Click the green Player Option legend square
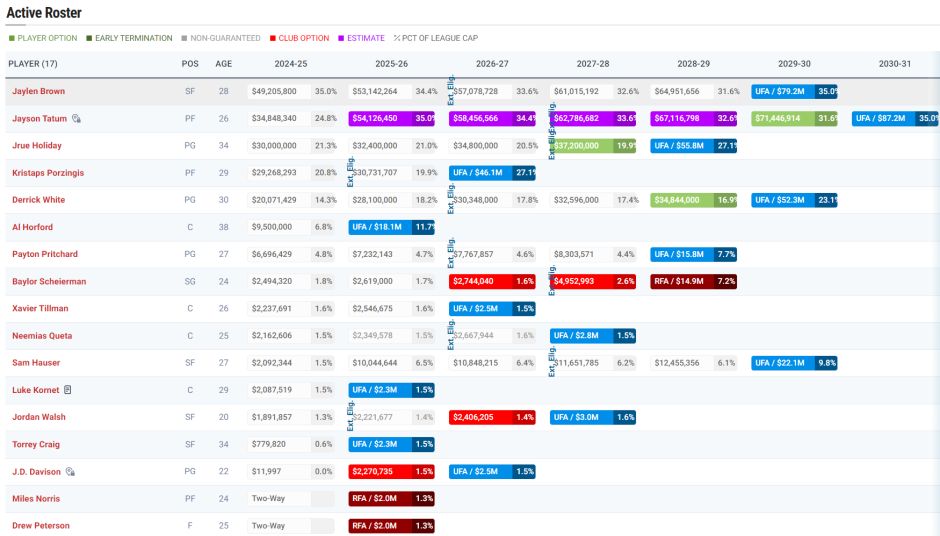Viewport: 940px width, 536px height. 12,38
